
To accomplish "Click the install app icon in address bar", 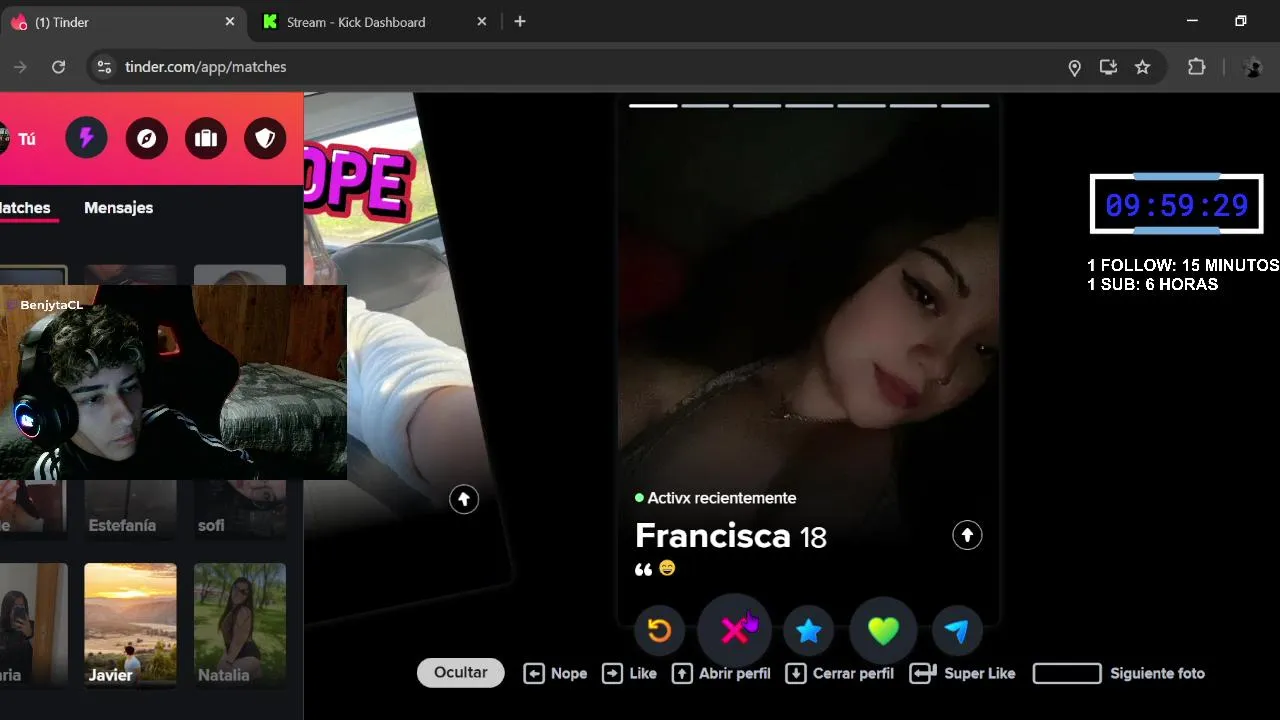I will (1108, 67).
